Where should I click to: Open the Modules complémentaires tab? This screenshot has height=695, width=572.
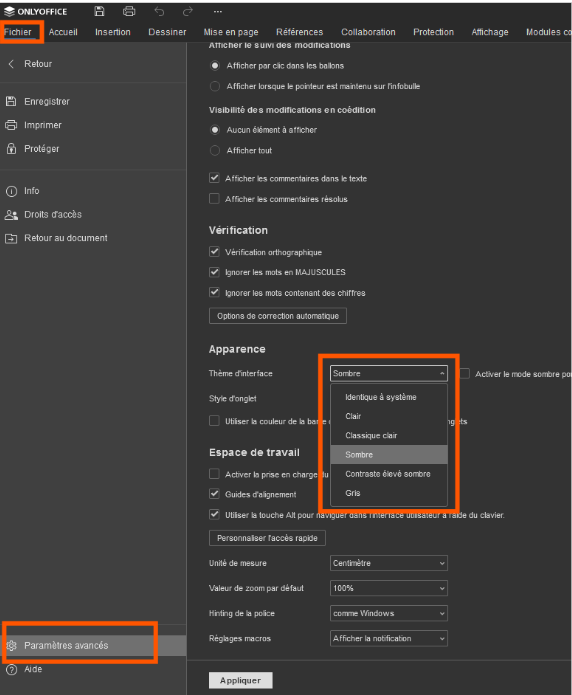pyautogui.click(x=548, y=32)
